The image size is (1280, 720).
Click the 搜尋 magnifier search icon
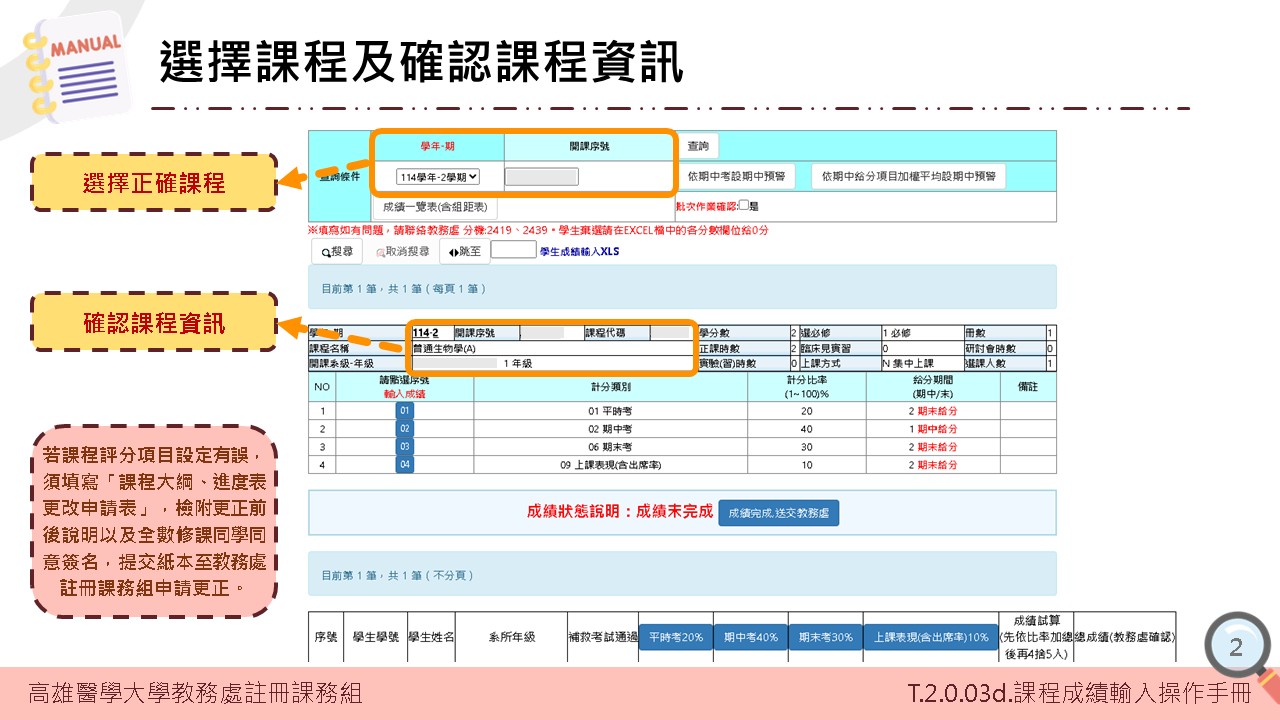tap(326, 253)
